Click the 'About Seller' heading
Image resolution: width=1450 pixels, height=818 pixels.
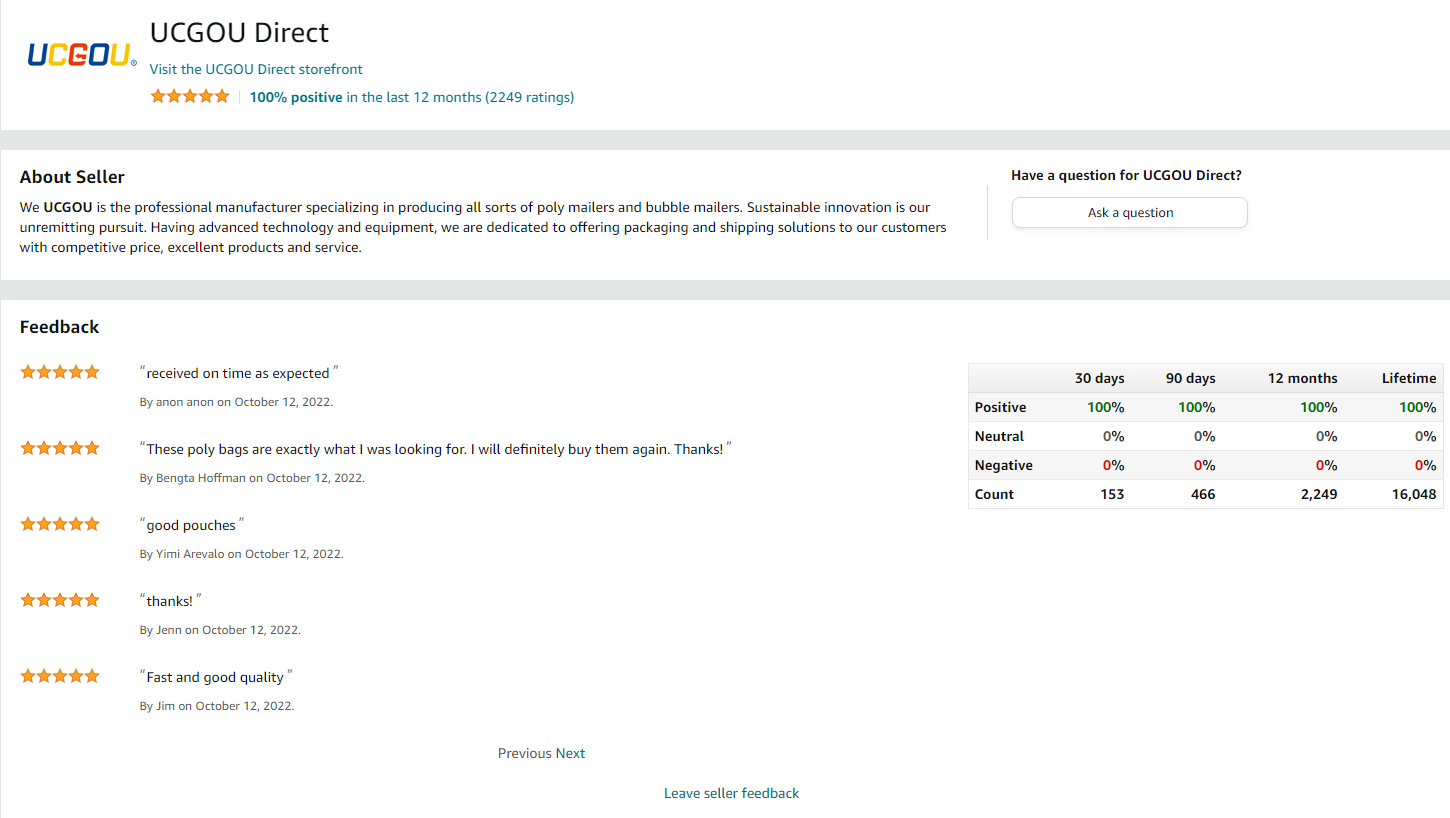tap(72, 177)
